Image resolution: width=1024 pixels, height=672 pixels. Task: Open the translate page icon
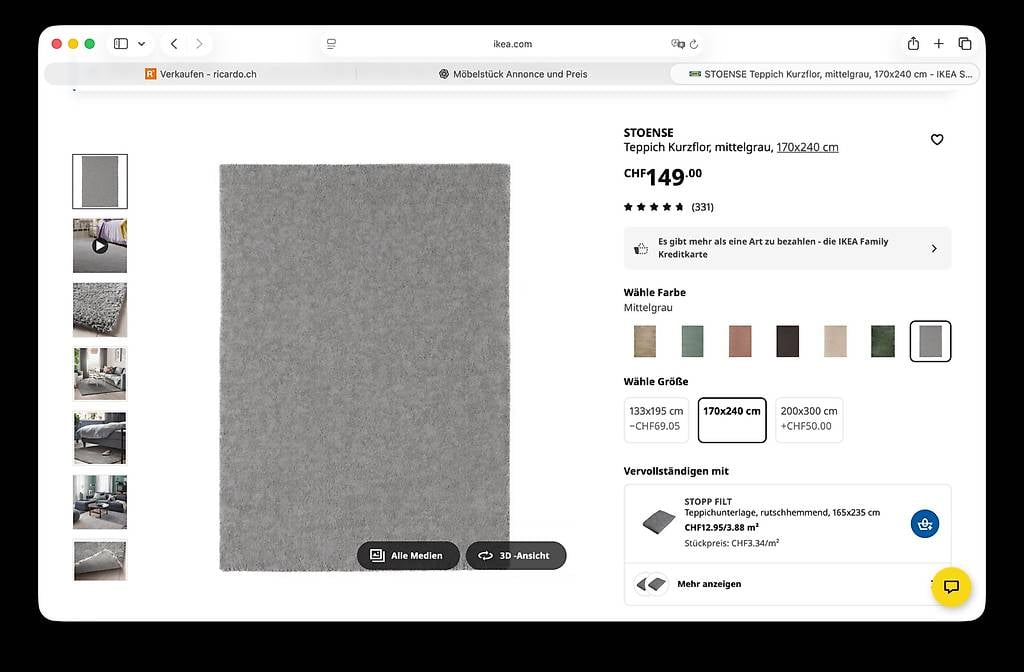coord(677,44)
